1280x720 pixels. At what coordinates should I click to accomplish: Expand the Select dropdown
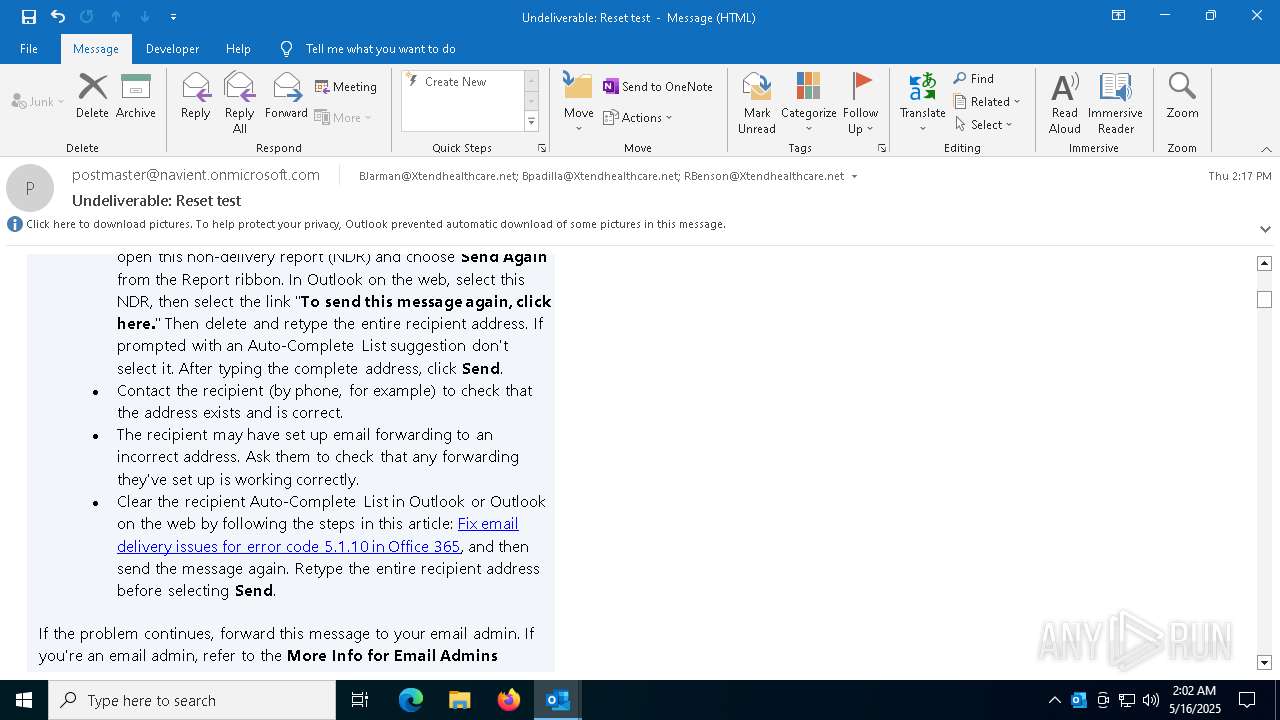pyautogui.click(x=983, y=125)
